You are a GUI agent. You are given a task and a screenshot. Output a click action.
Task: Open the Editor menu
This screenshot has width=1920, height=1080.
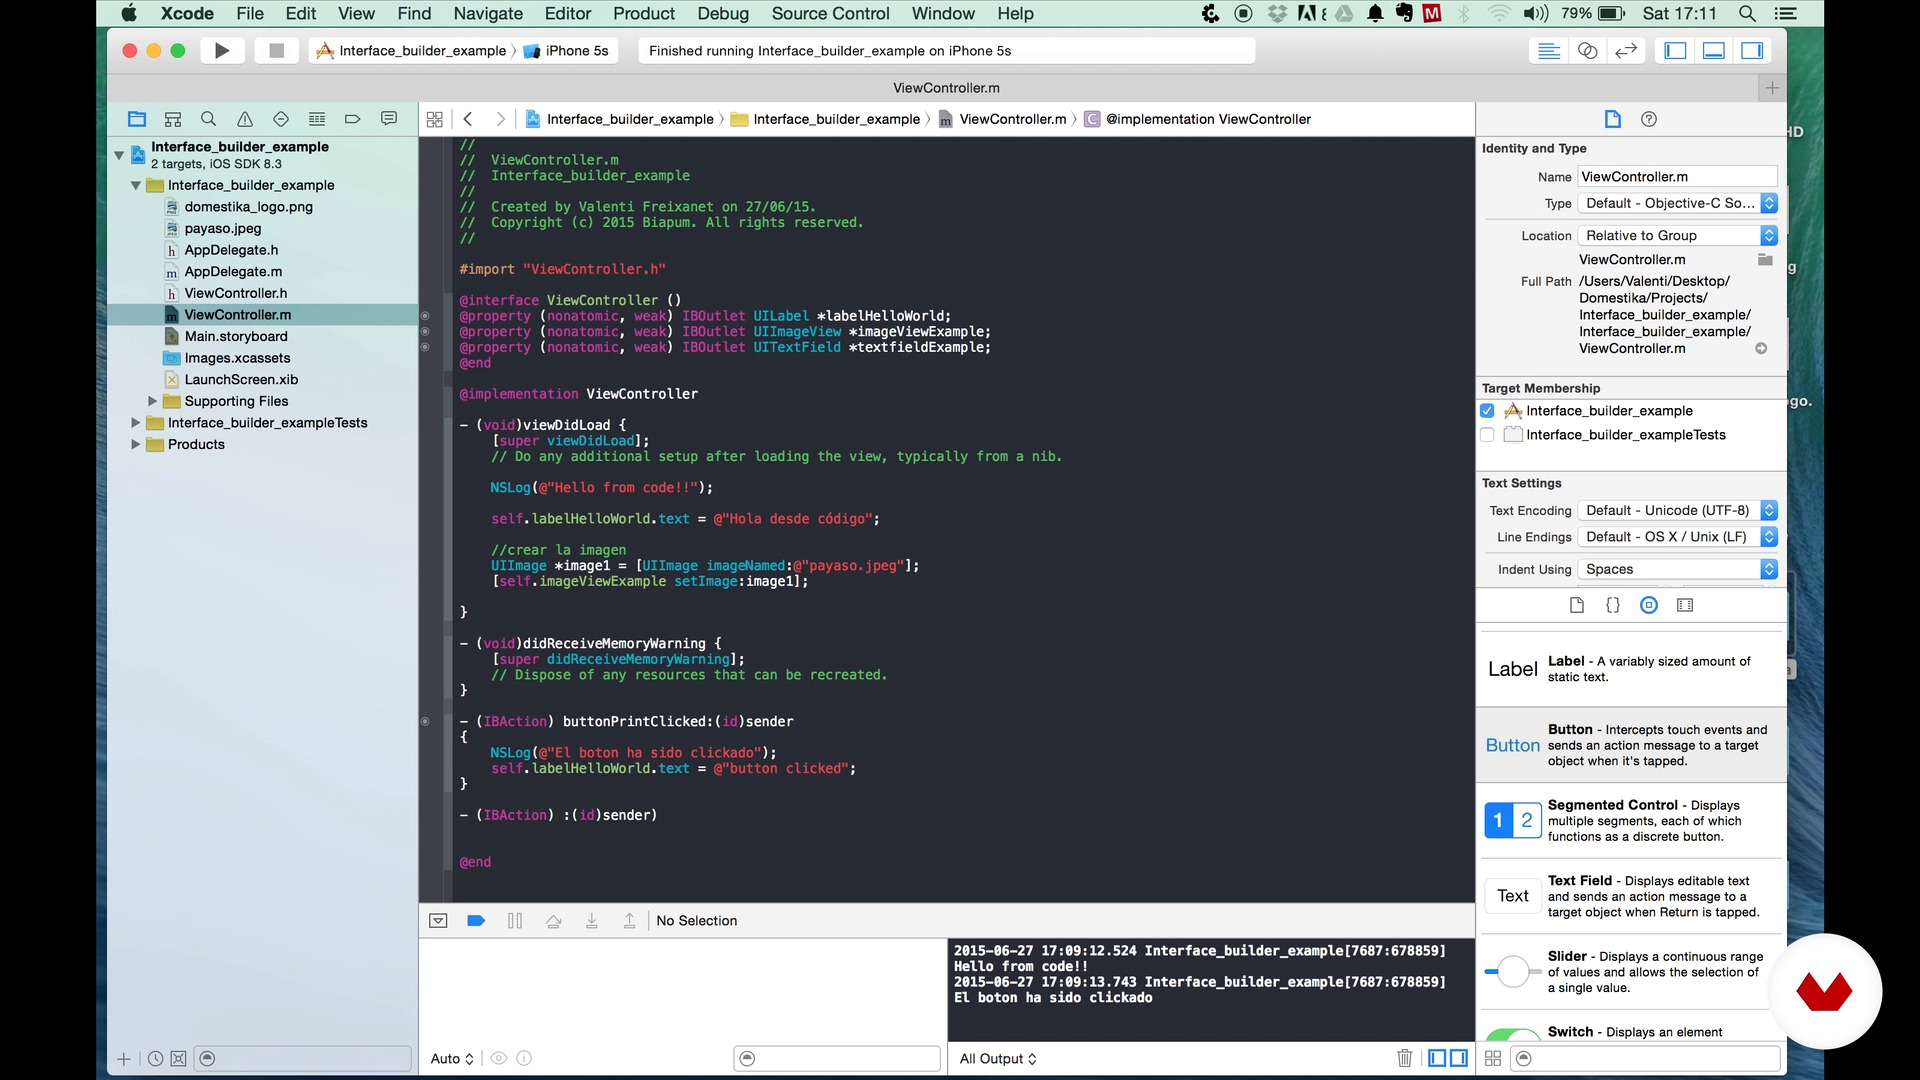point(568,14)
